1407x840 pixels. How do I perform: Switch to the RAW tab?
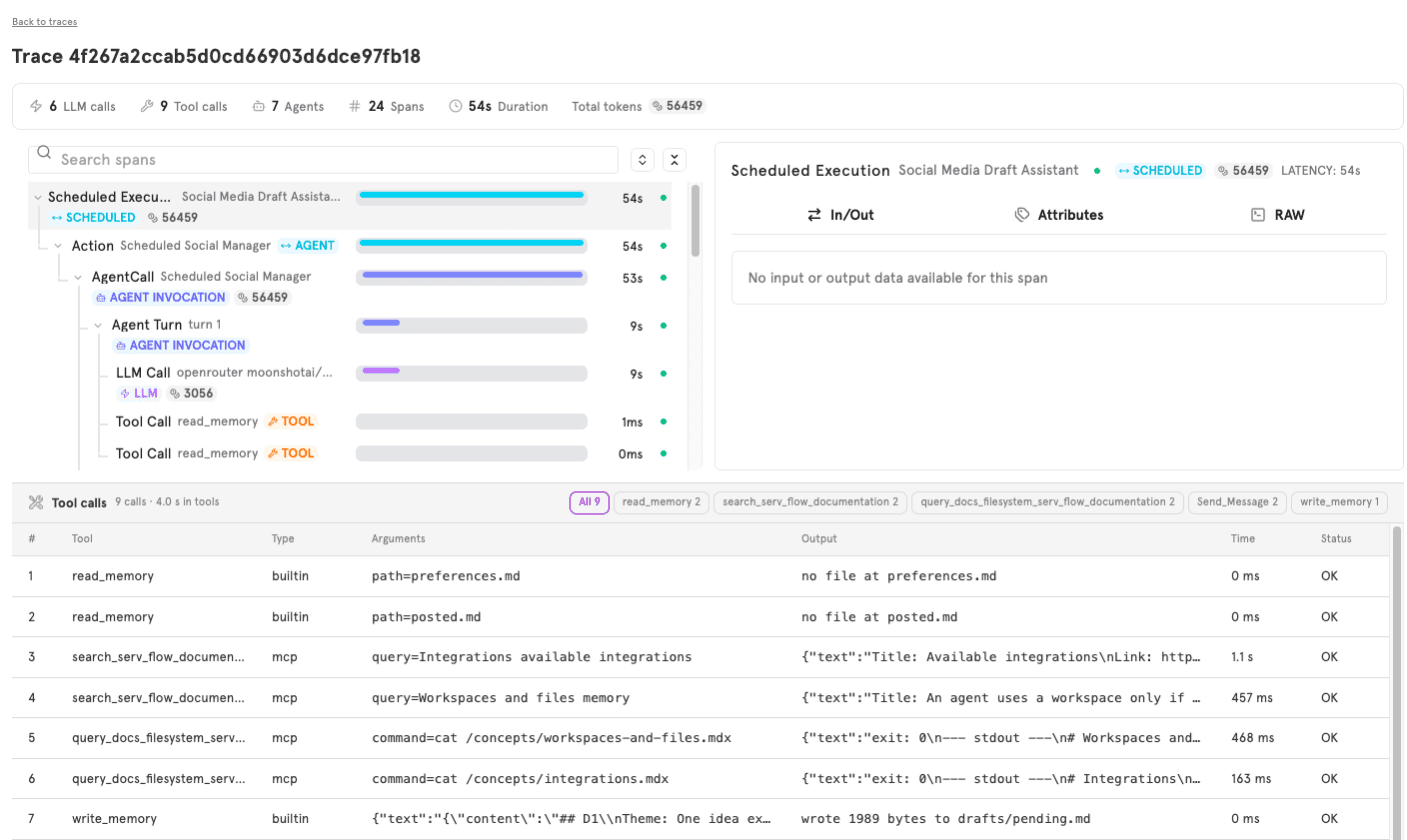point(1278,215)
